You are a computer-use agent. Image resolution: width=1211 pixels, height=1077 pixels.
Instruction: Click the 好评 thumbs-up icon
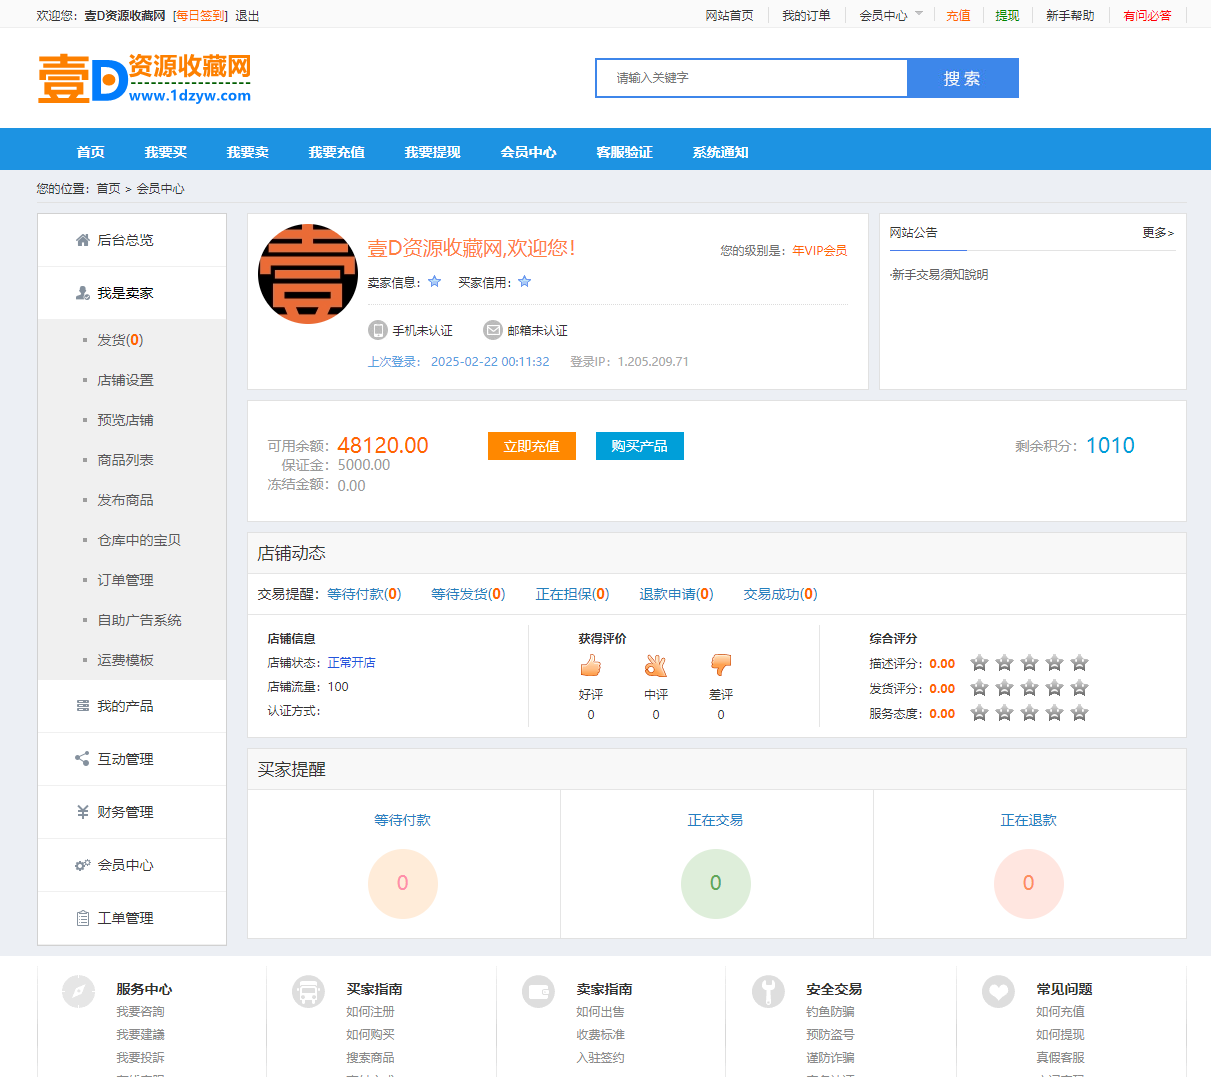coord(590,665)
